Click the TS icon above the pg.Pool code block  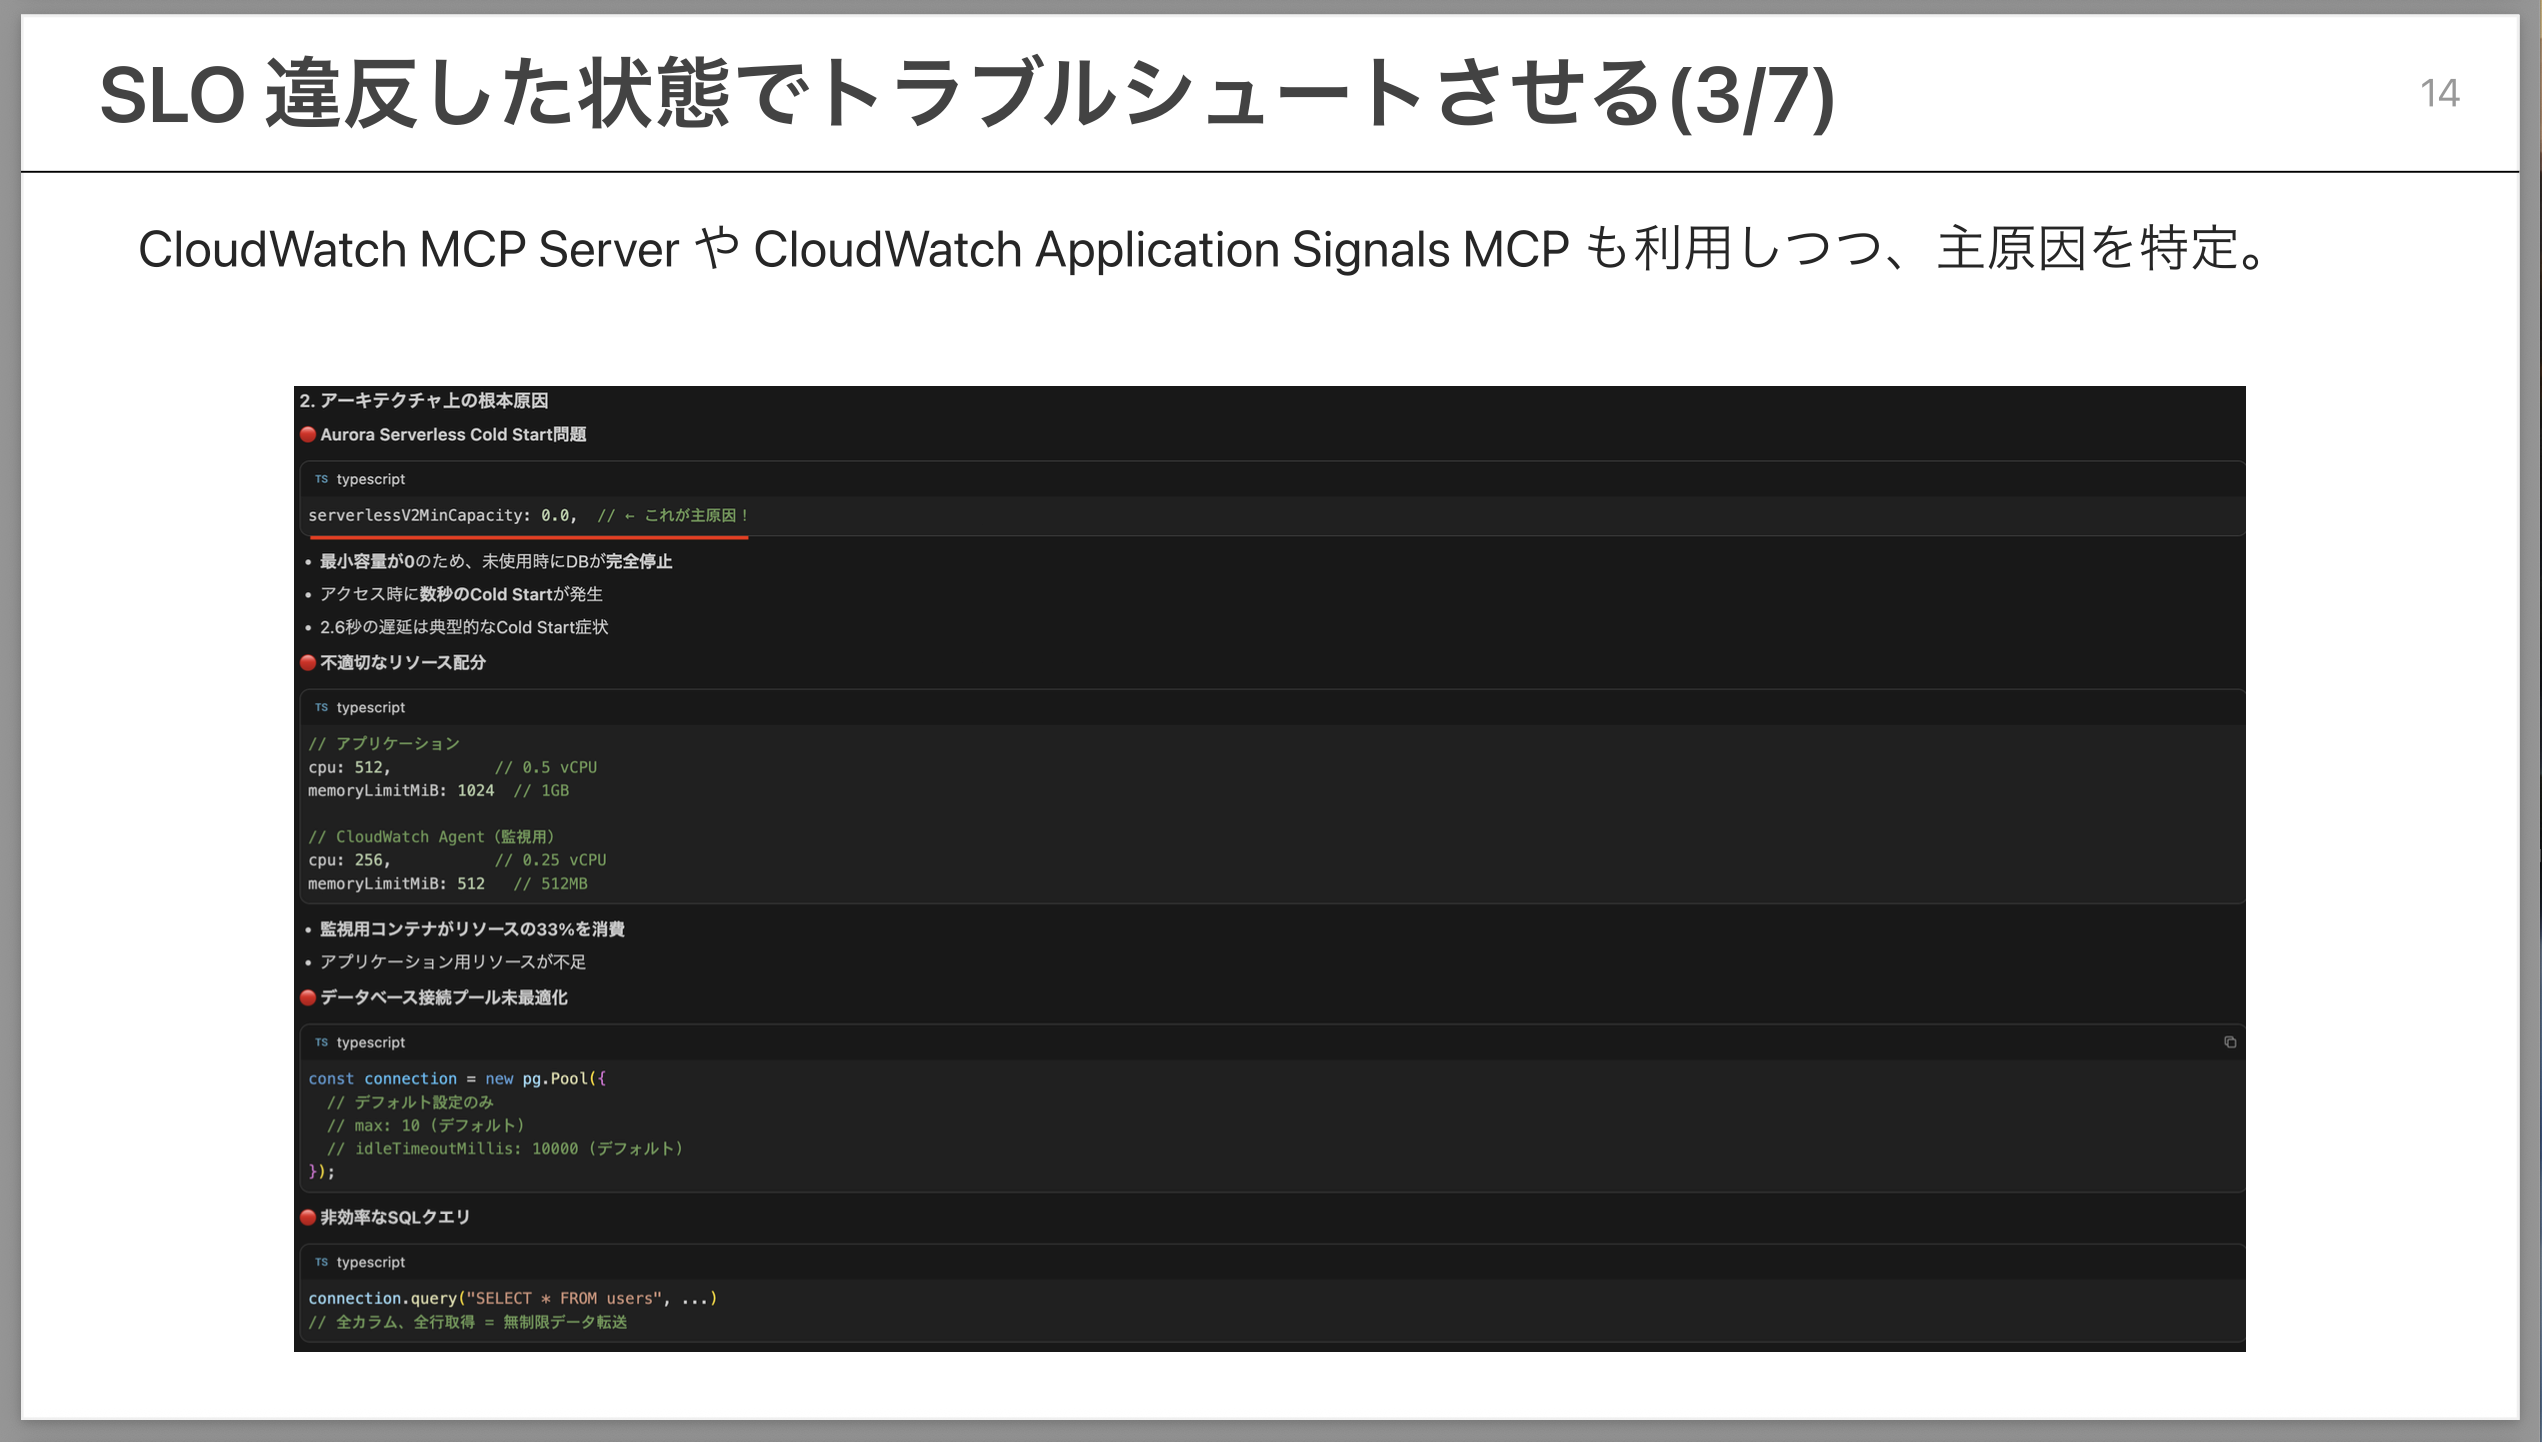pyautogui.click(x=321, y=1042)
